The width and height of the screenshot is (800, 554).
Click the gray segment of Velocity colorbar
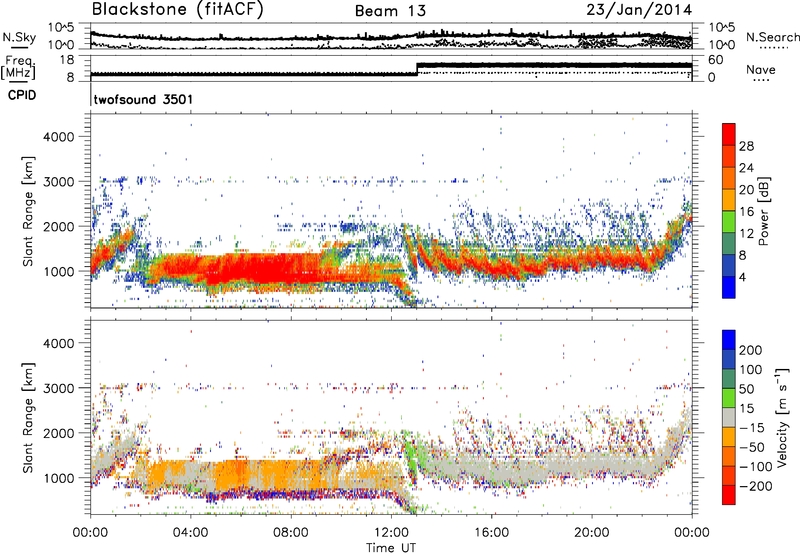coord(729,417)
